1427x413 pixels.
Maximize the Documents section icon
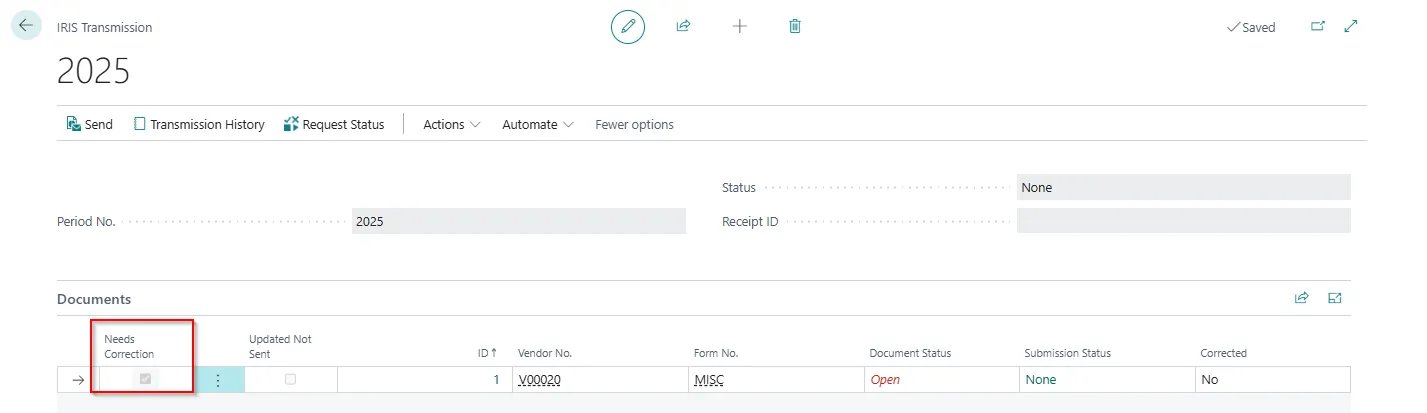[1334, 298]
